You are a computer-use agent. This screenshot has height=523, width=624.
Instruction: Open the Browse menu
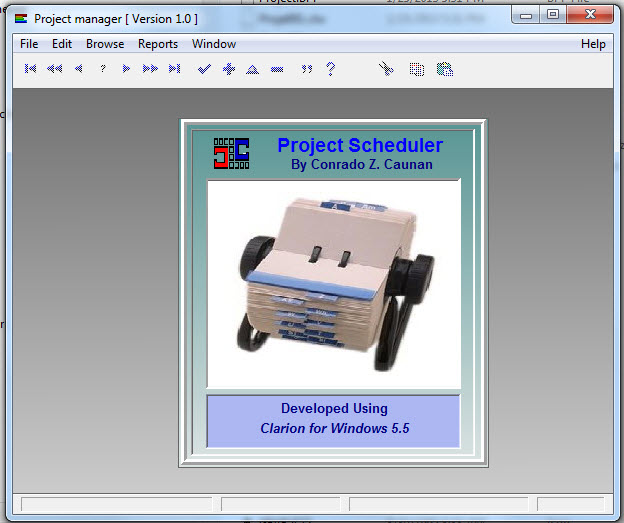(105, 44)
